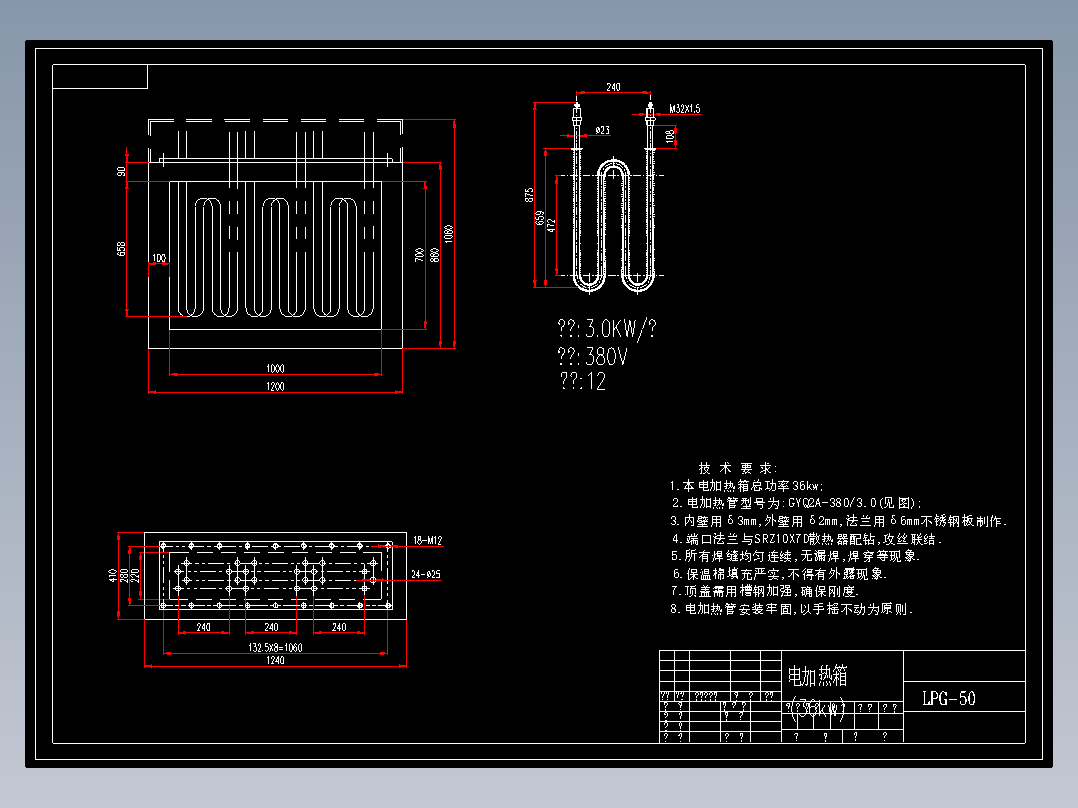This screenshot has width=1078, height=808.
Task: Click note 4 mentioning SRZ10X7D
Action: tap(807, 539)
